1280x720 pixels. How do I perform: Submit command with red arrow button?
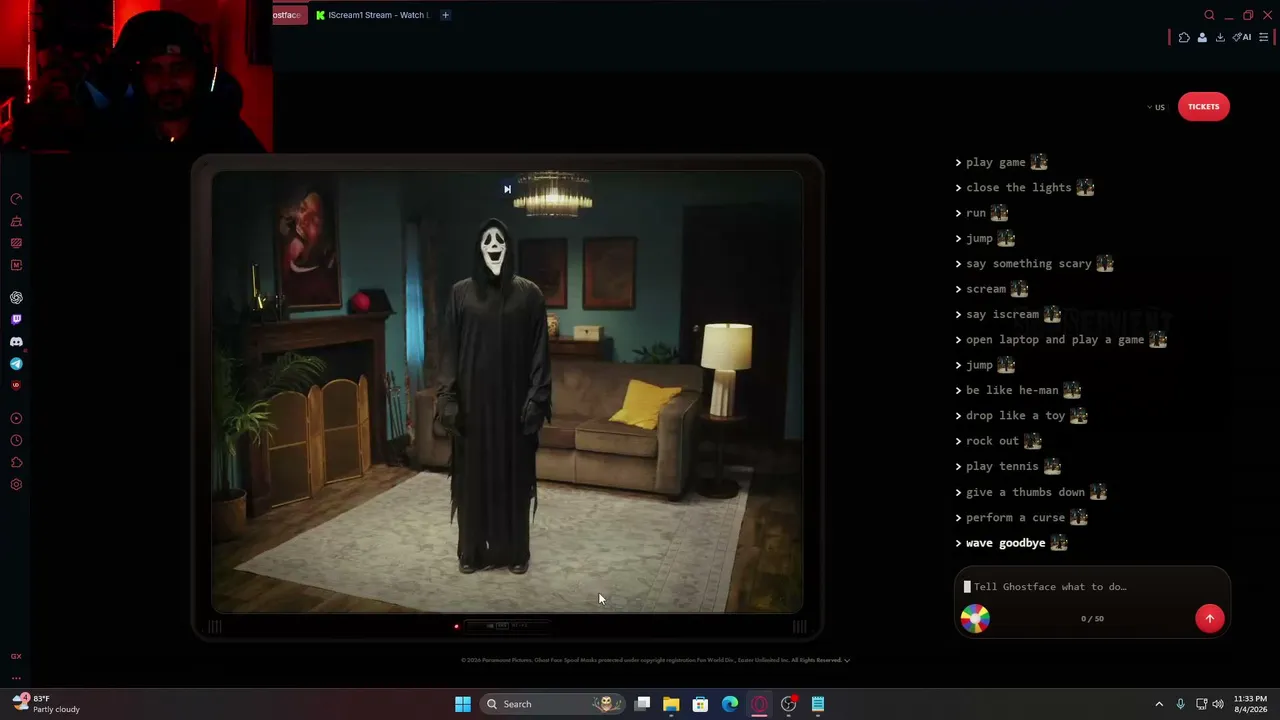coord(1209,618)
